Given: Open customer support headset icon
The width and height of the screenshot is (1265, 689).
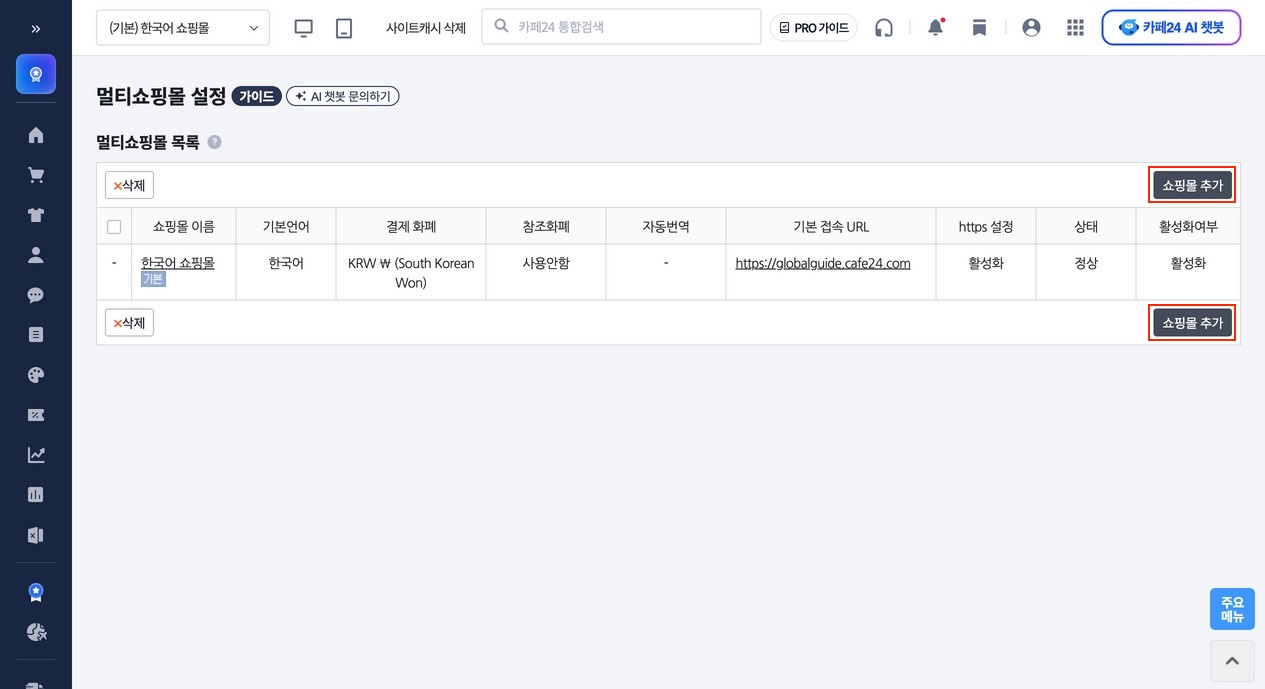Looking at the screenshot, I should (x=883, y=28).
